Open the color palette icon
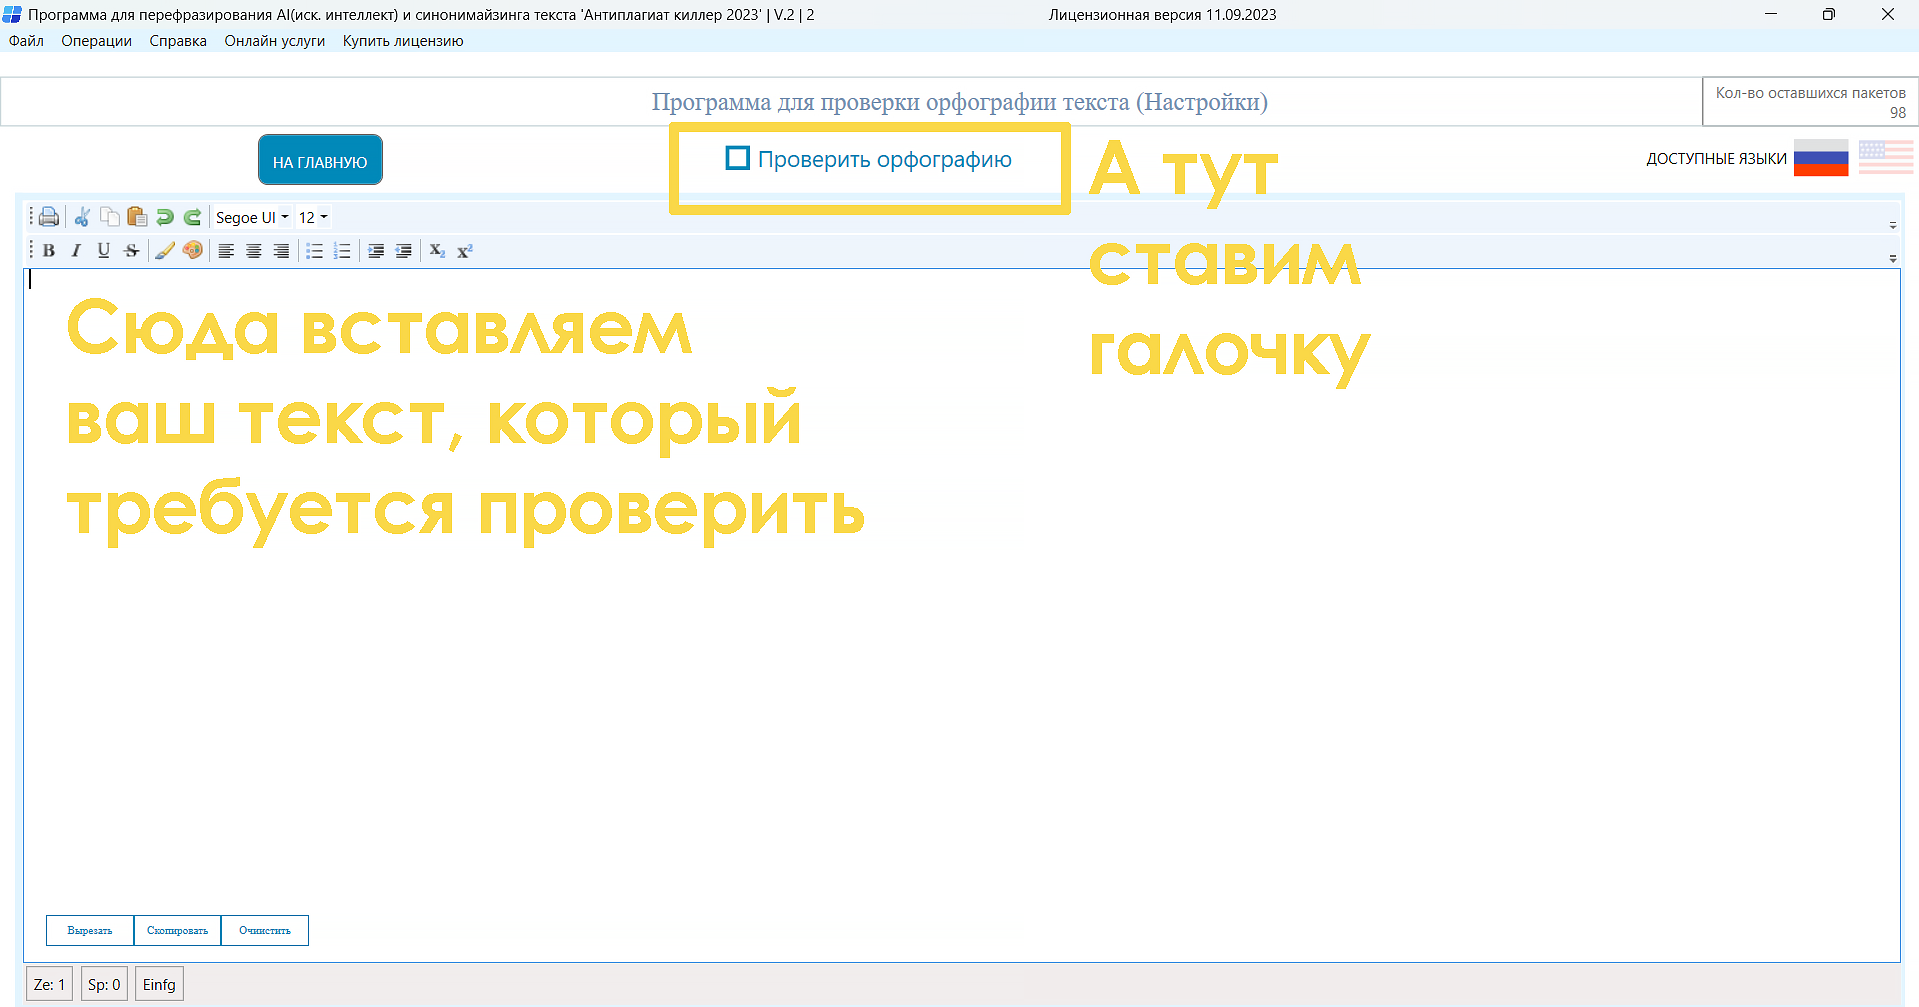Viewport: 1919px width, 1007px height. click(x=193, y=251)
